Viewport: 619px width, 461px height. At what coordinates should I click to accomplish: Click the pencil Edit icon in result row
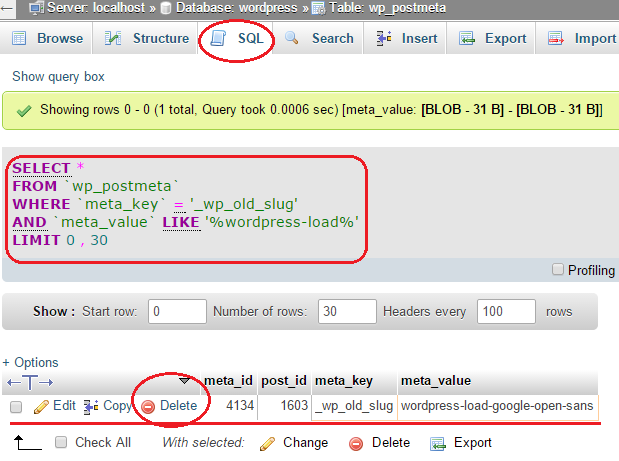pos(41,406)
